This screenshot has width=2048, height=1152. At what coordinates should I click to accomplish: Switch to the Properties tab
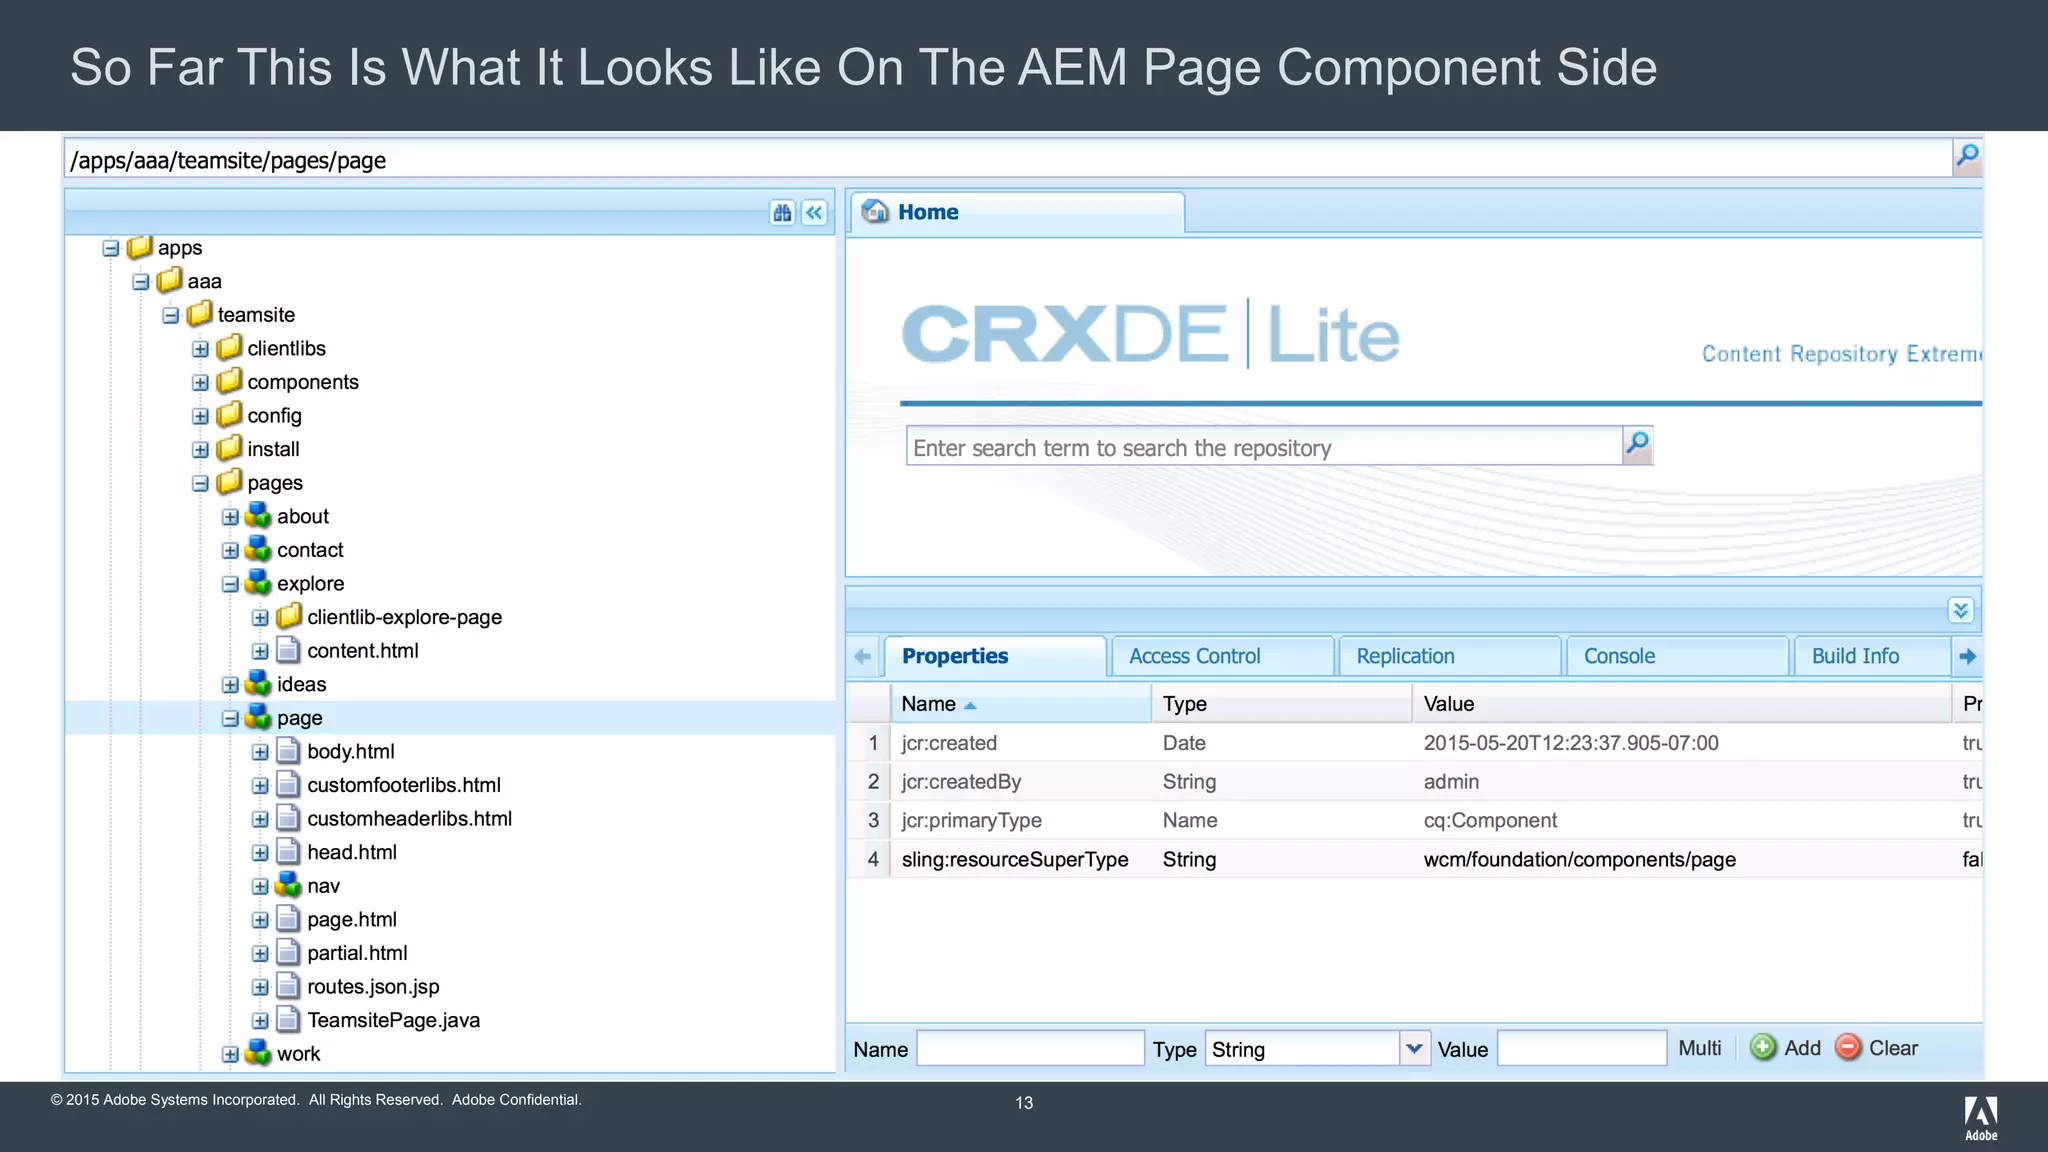(x=995, y=657)
